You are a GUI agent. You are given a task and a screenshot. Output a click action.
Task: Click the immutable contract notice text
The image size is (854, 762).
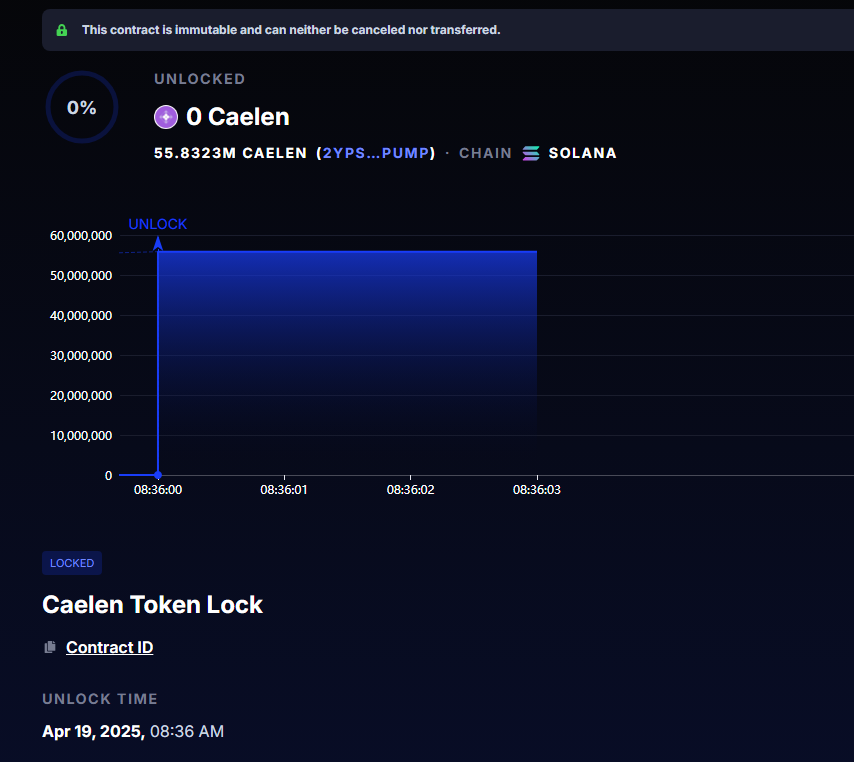(x=291, y=30)
